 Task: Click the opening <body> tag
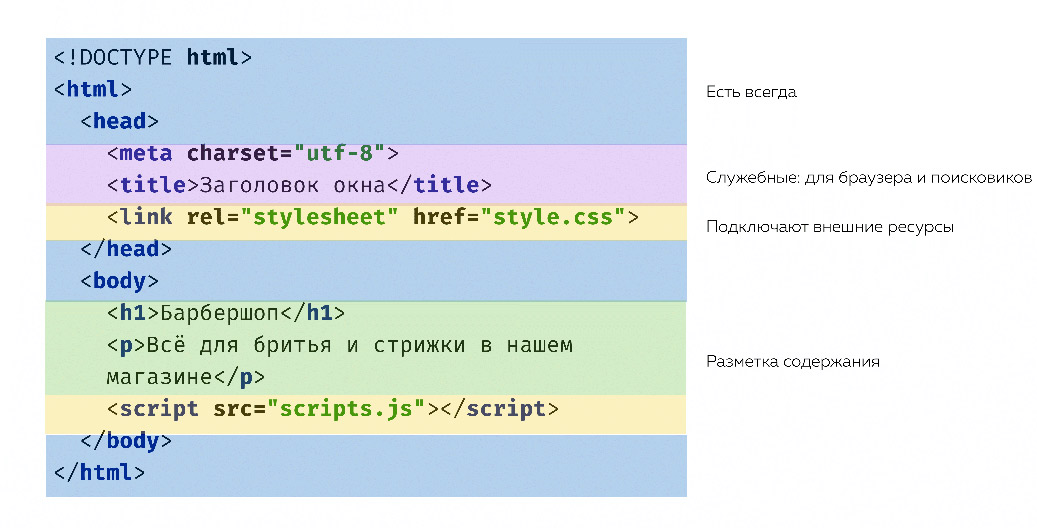coord(119,281)
